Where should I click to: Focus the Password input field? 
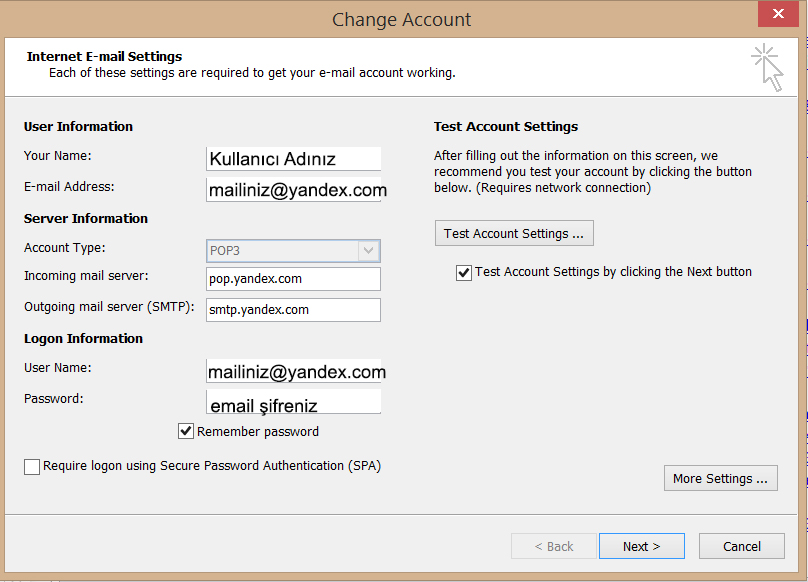pyautogui.click(x=293, y=402)
